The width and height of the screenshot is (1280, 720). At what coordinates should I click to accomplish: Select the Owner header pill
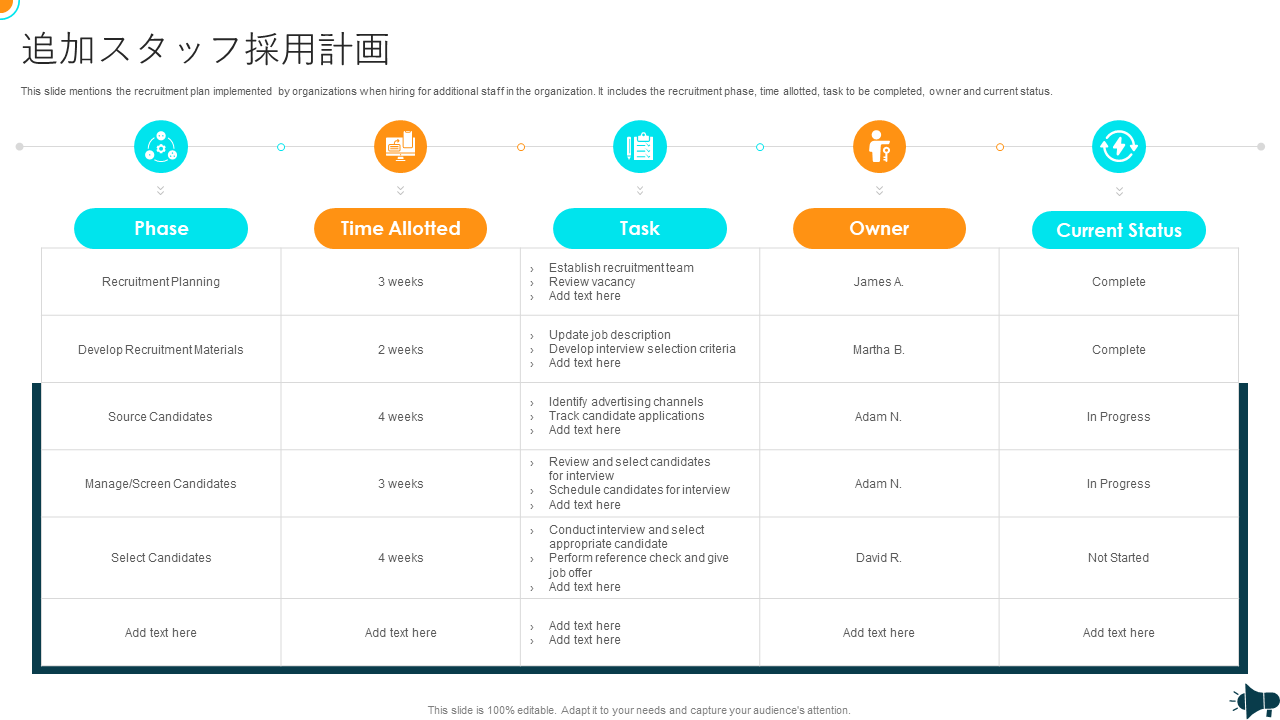879,228
